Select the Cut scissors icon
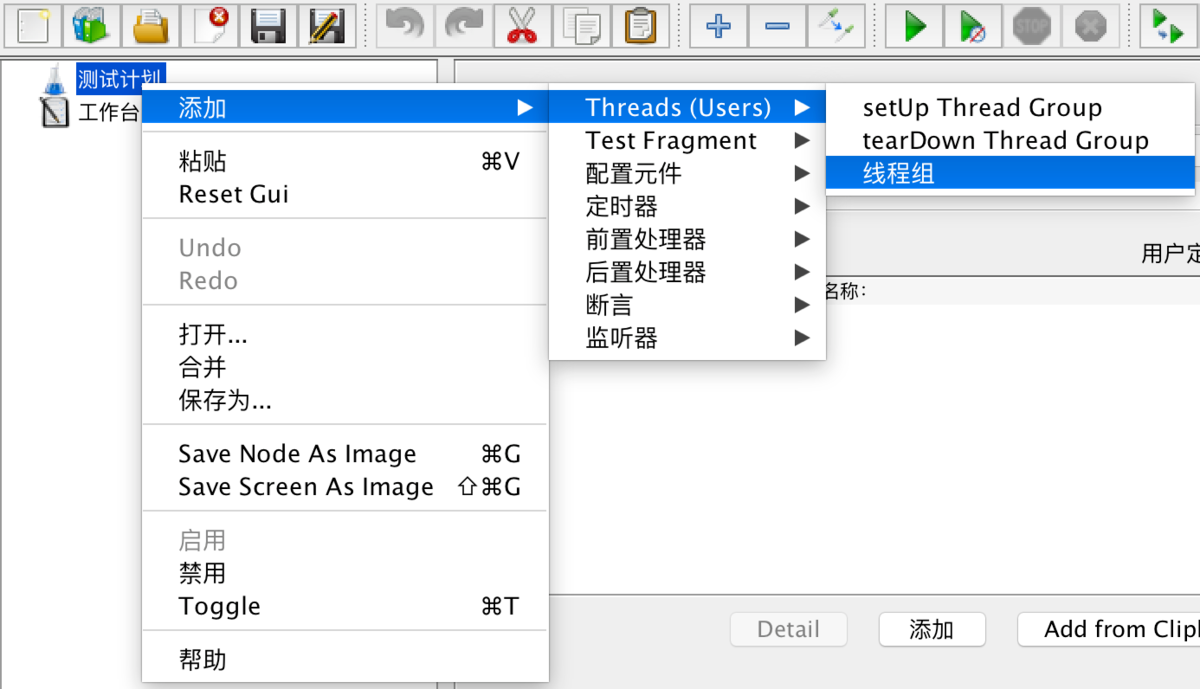This screenshot has height=689, width=1200. coord(521,25)
